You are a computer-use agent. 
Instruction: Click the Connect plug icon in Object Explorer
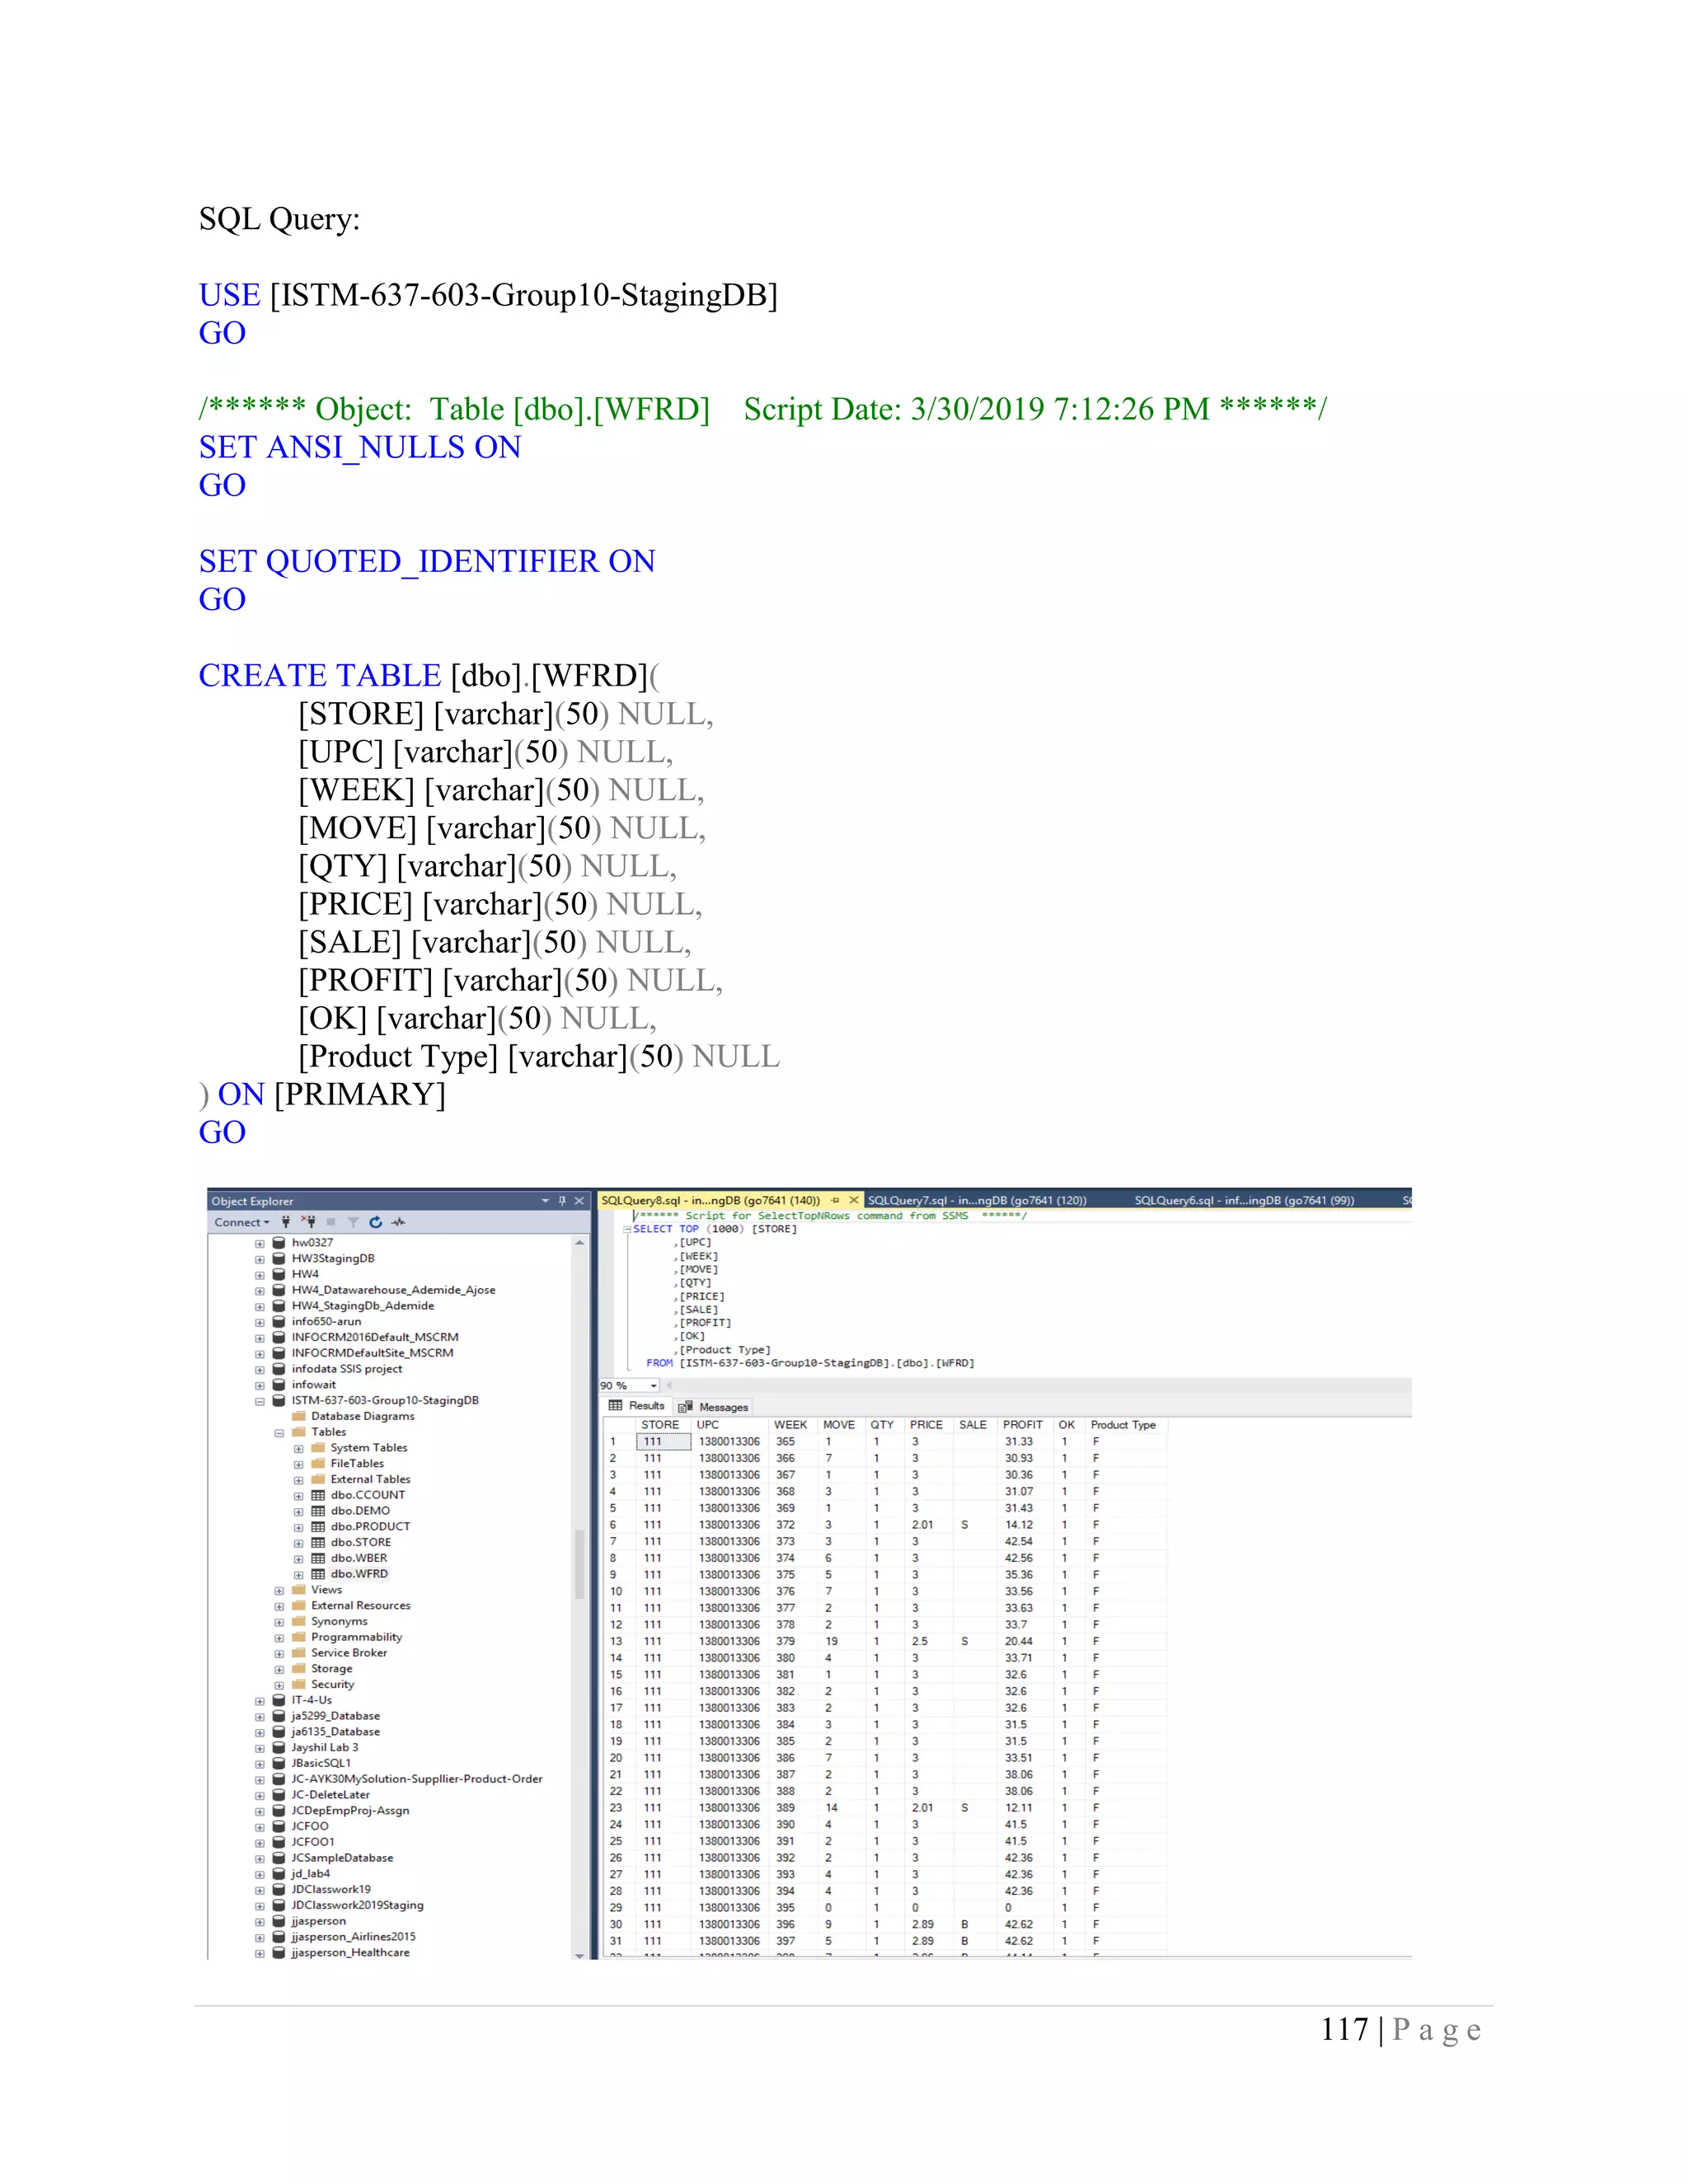coord(286,1222)
